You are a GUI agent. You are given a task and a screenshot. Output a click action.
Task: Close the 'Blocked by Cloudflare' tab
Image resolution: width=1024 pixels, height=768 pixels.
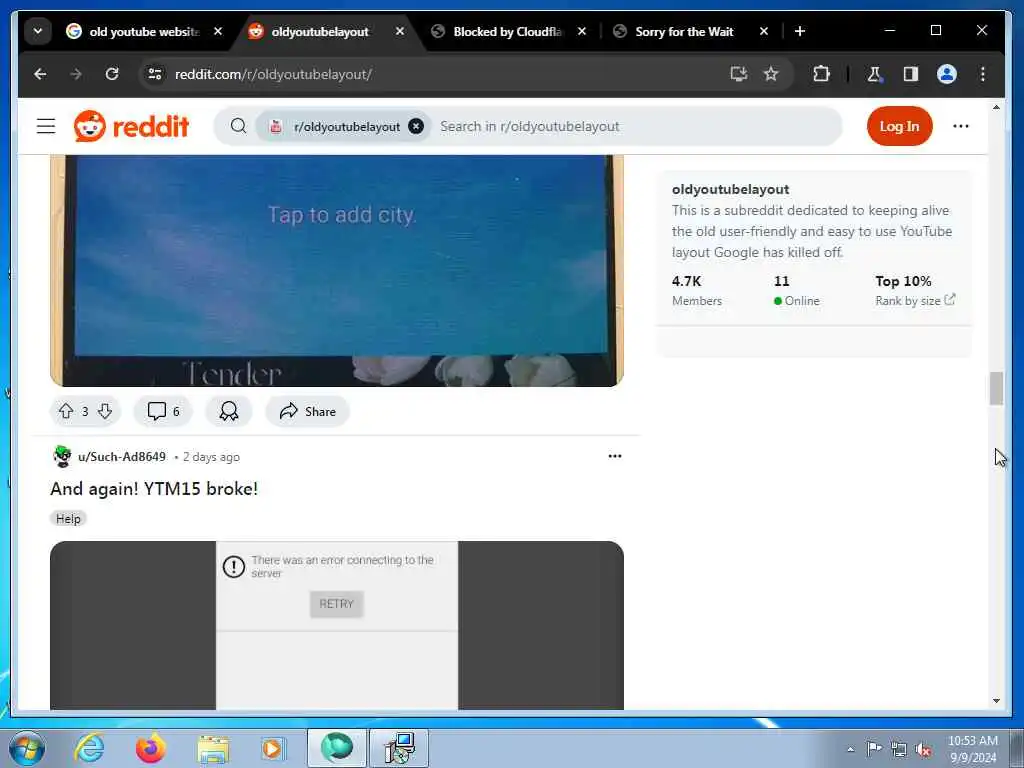(582, 31)
